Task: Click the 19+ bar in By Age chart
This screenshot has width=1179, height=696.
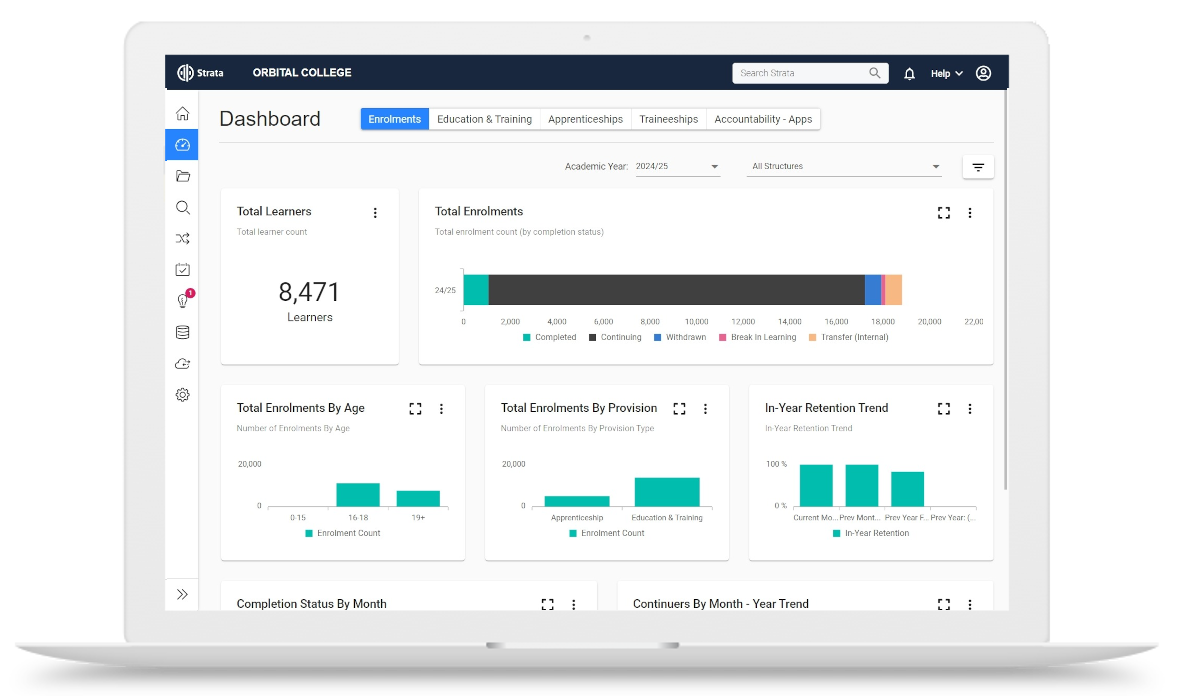Action: click(418, 498)
